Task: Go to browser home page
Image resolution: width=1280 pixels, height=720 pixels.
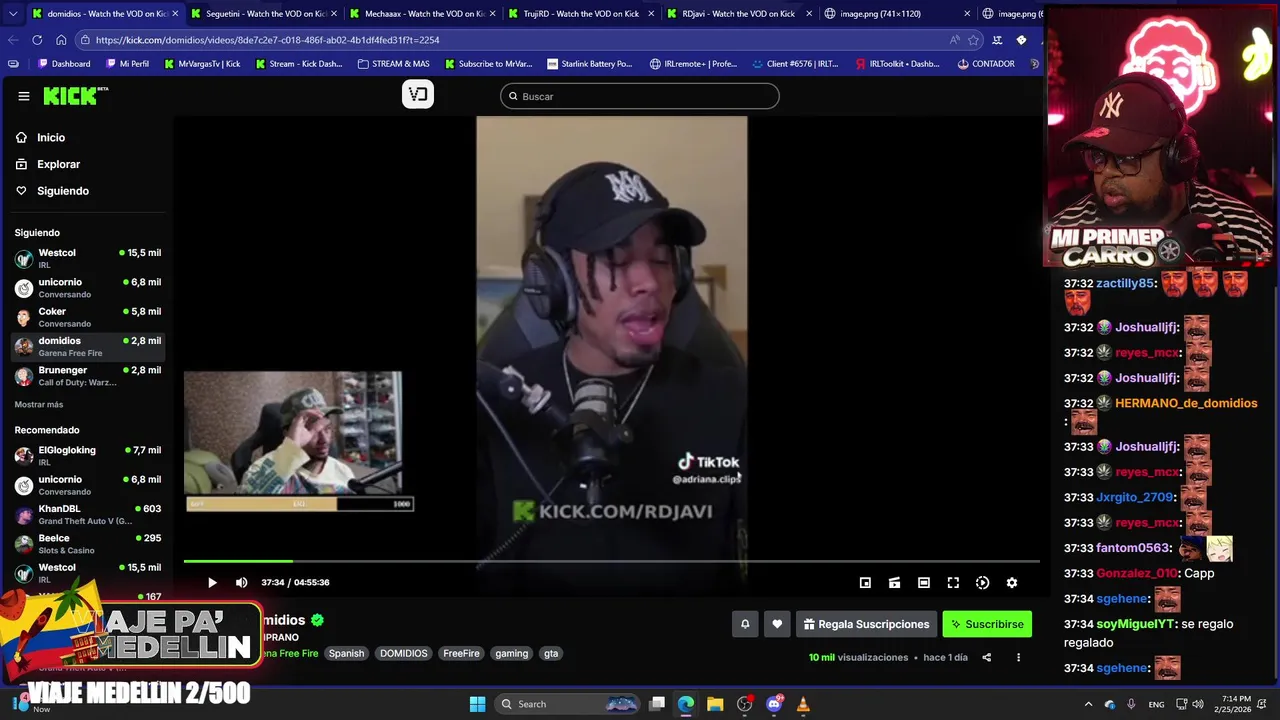Action: point(61,40)
